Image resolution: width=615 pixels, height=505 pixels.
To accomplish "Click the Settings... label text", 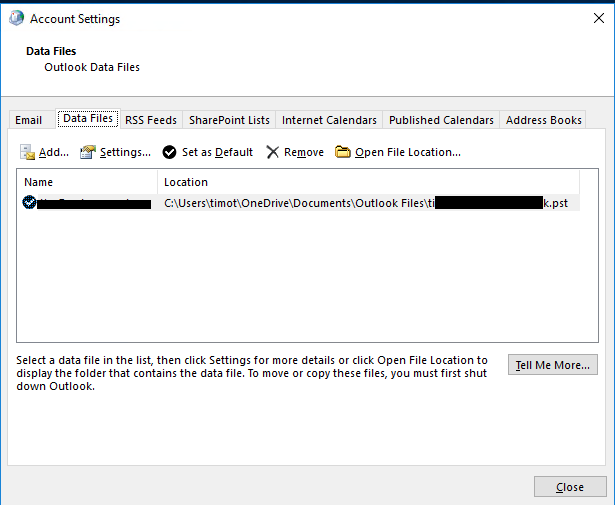I will 125,153.
